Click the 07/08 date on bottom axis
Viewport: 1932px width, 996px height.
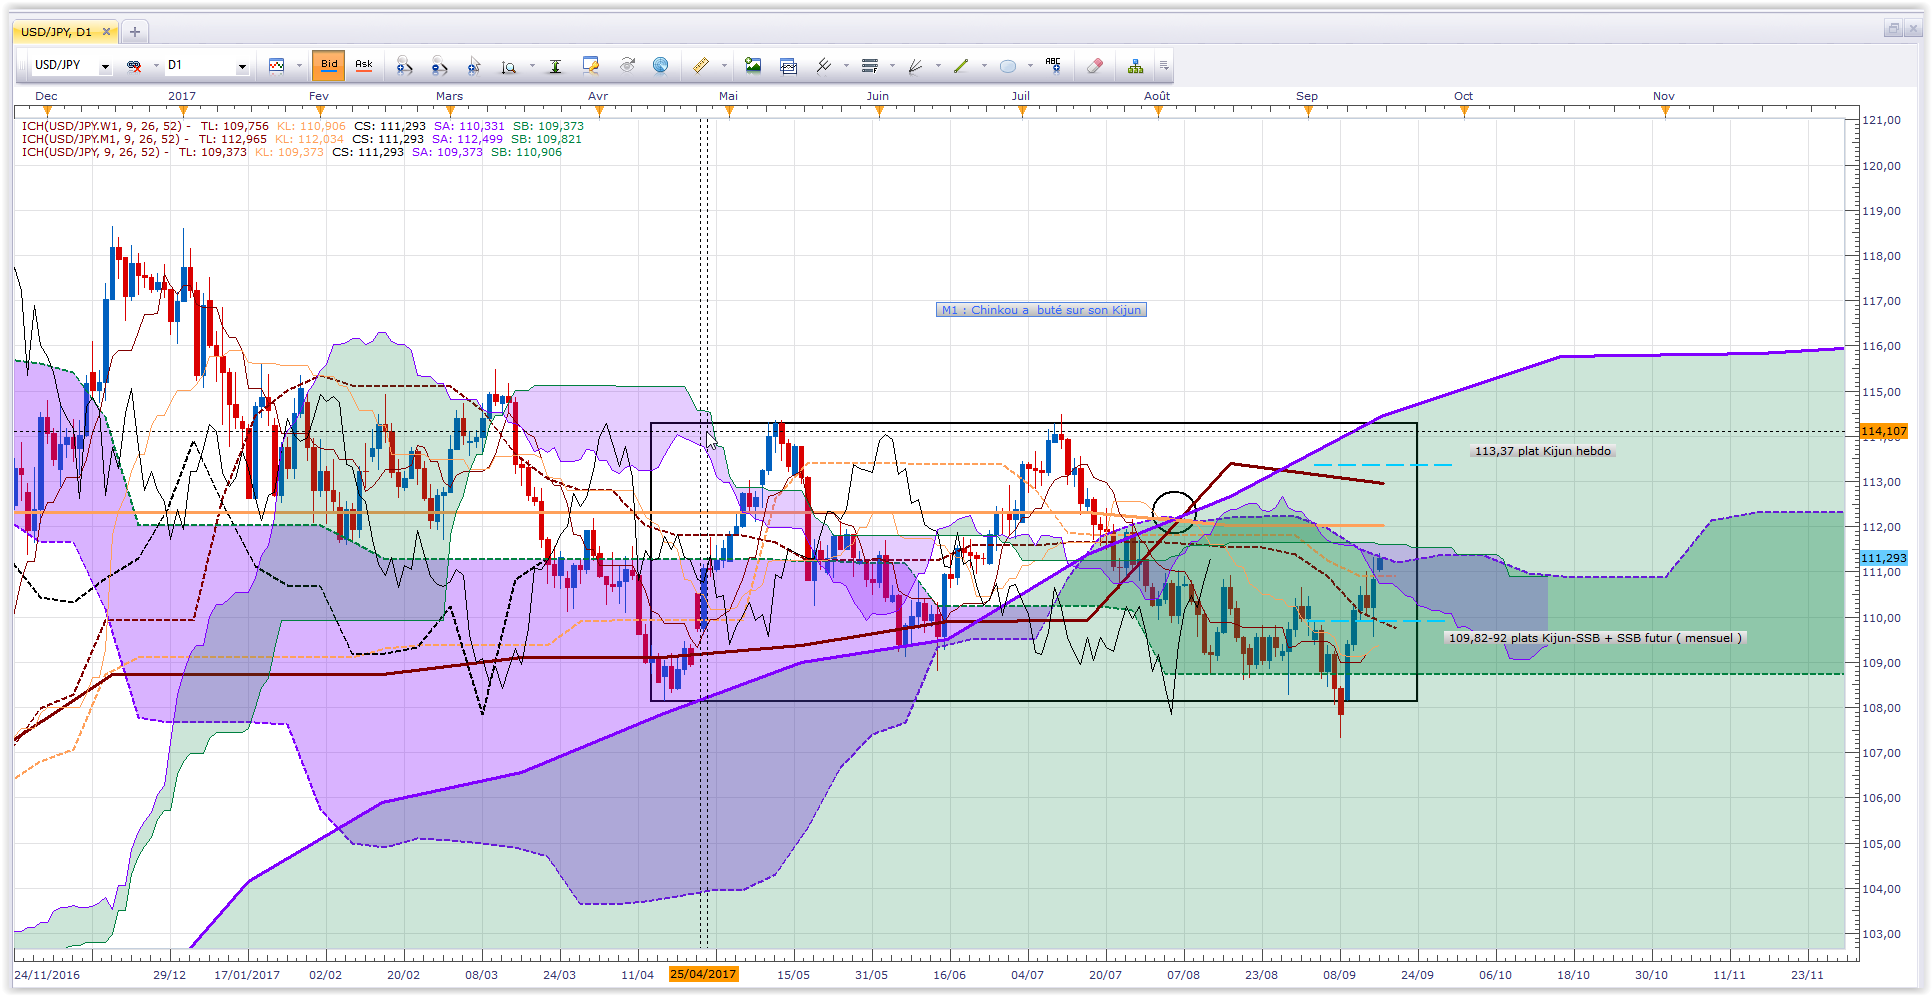[1183, 975]
